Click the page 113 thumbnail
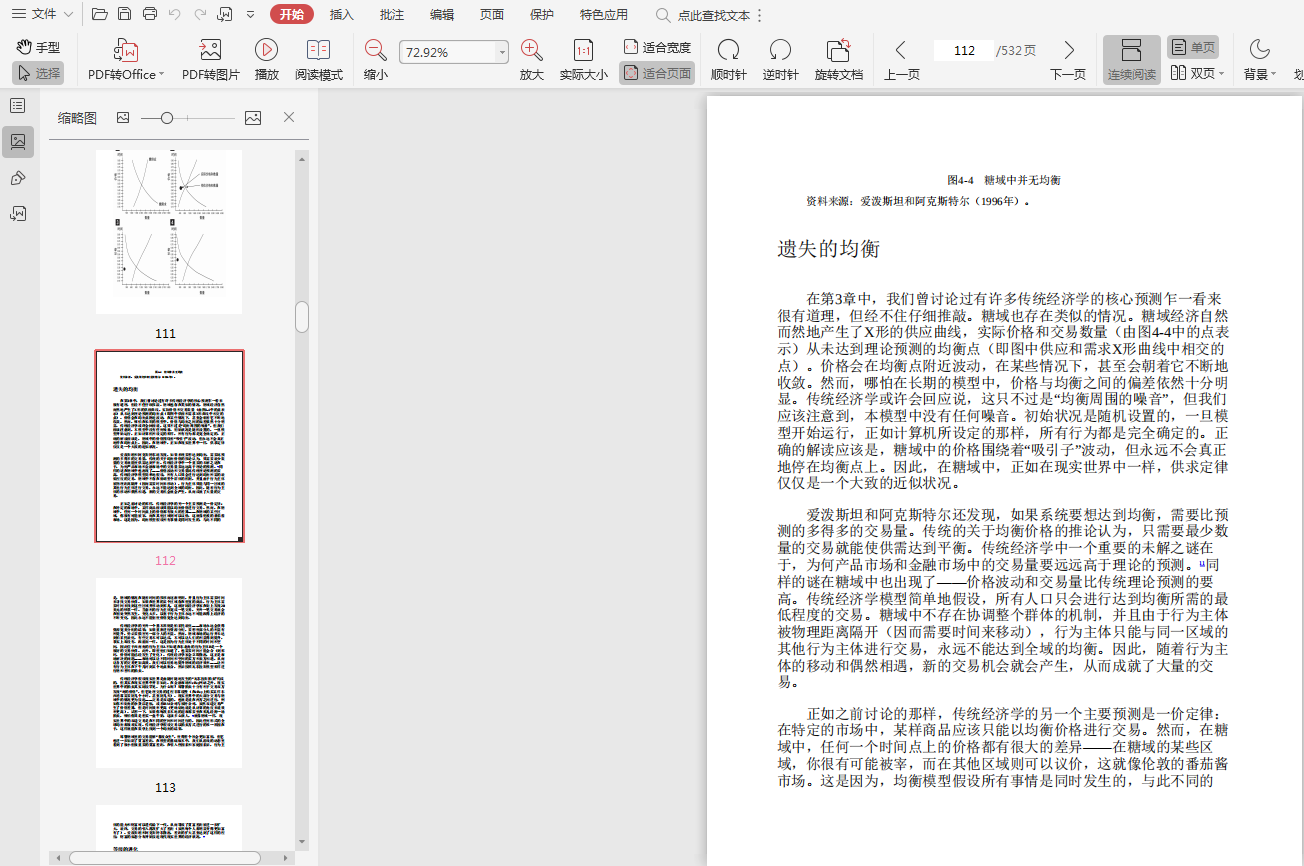Viewport: 1304px width, 866px height. click(x=169, y=672)
